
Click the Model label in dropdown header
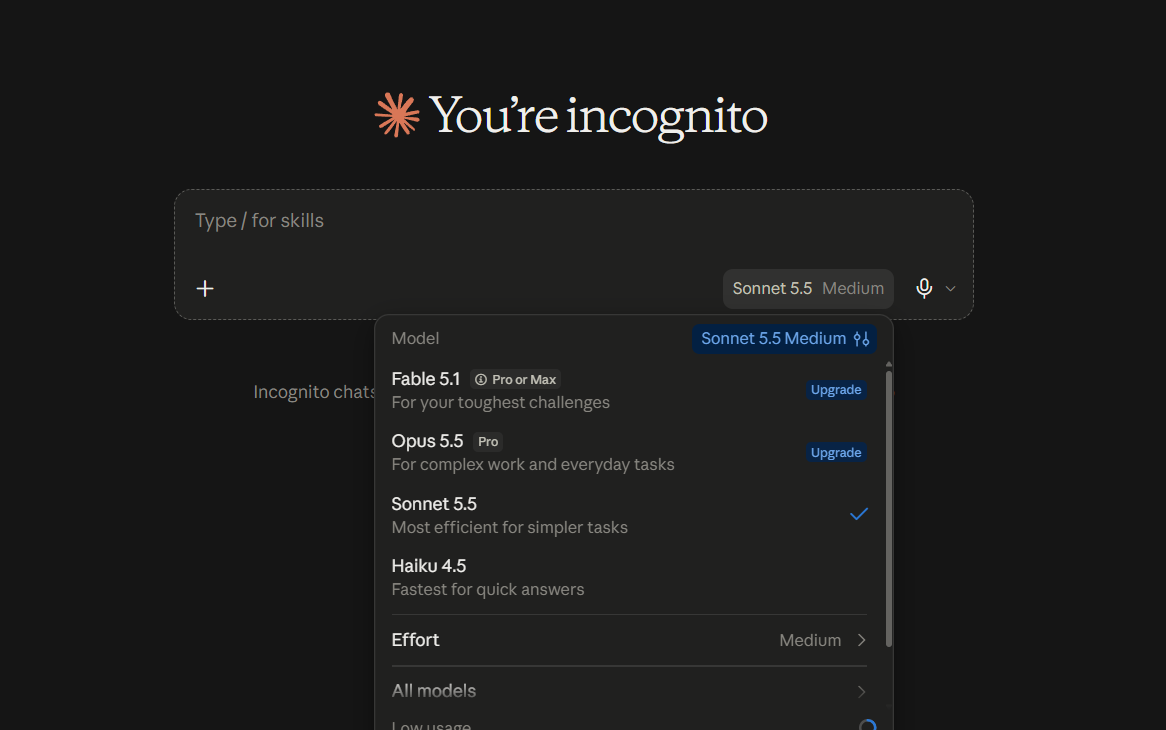[415, 338]
